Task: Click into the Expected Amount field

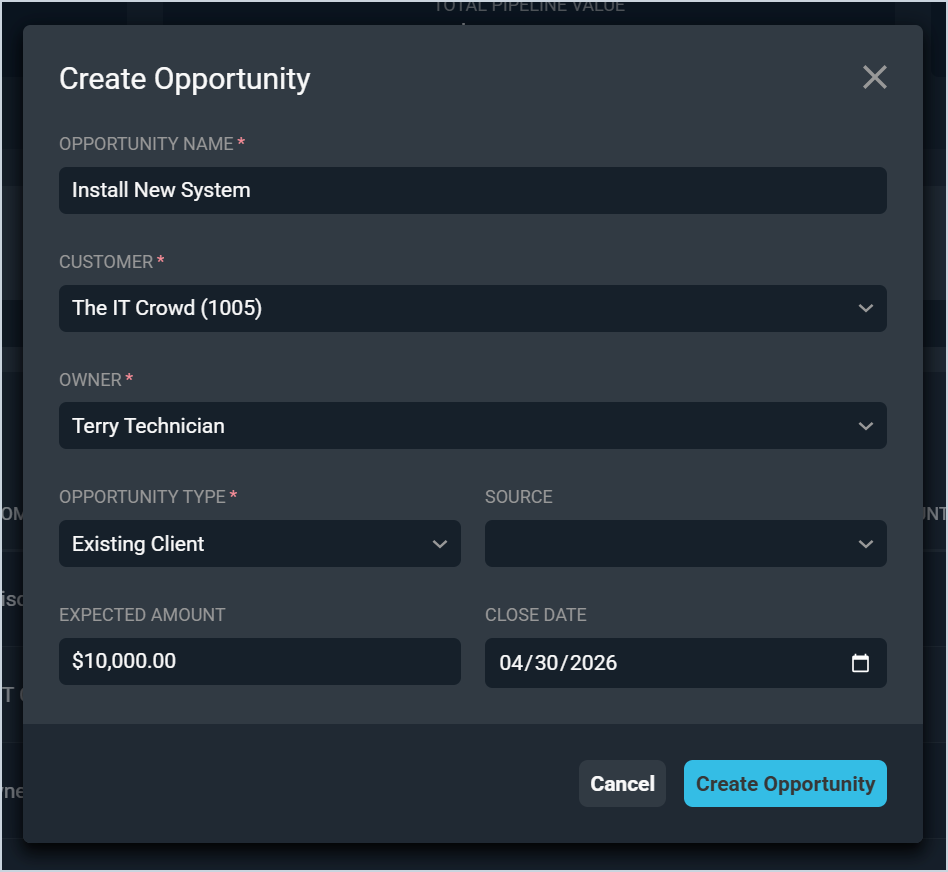Action: pos(259,661)
